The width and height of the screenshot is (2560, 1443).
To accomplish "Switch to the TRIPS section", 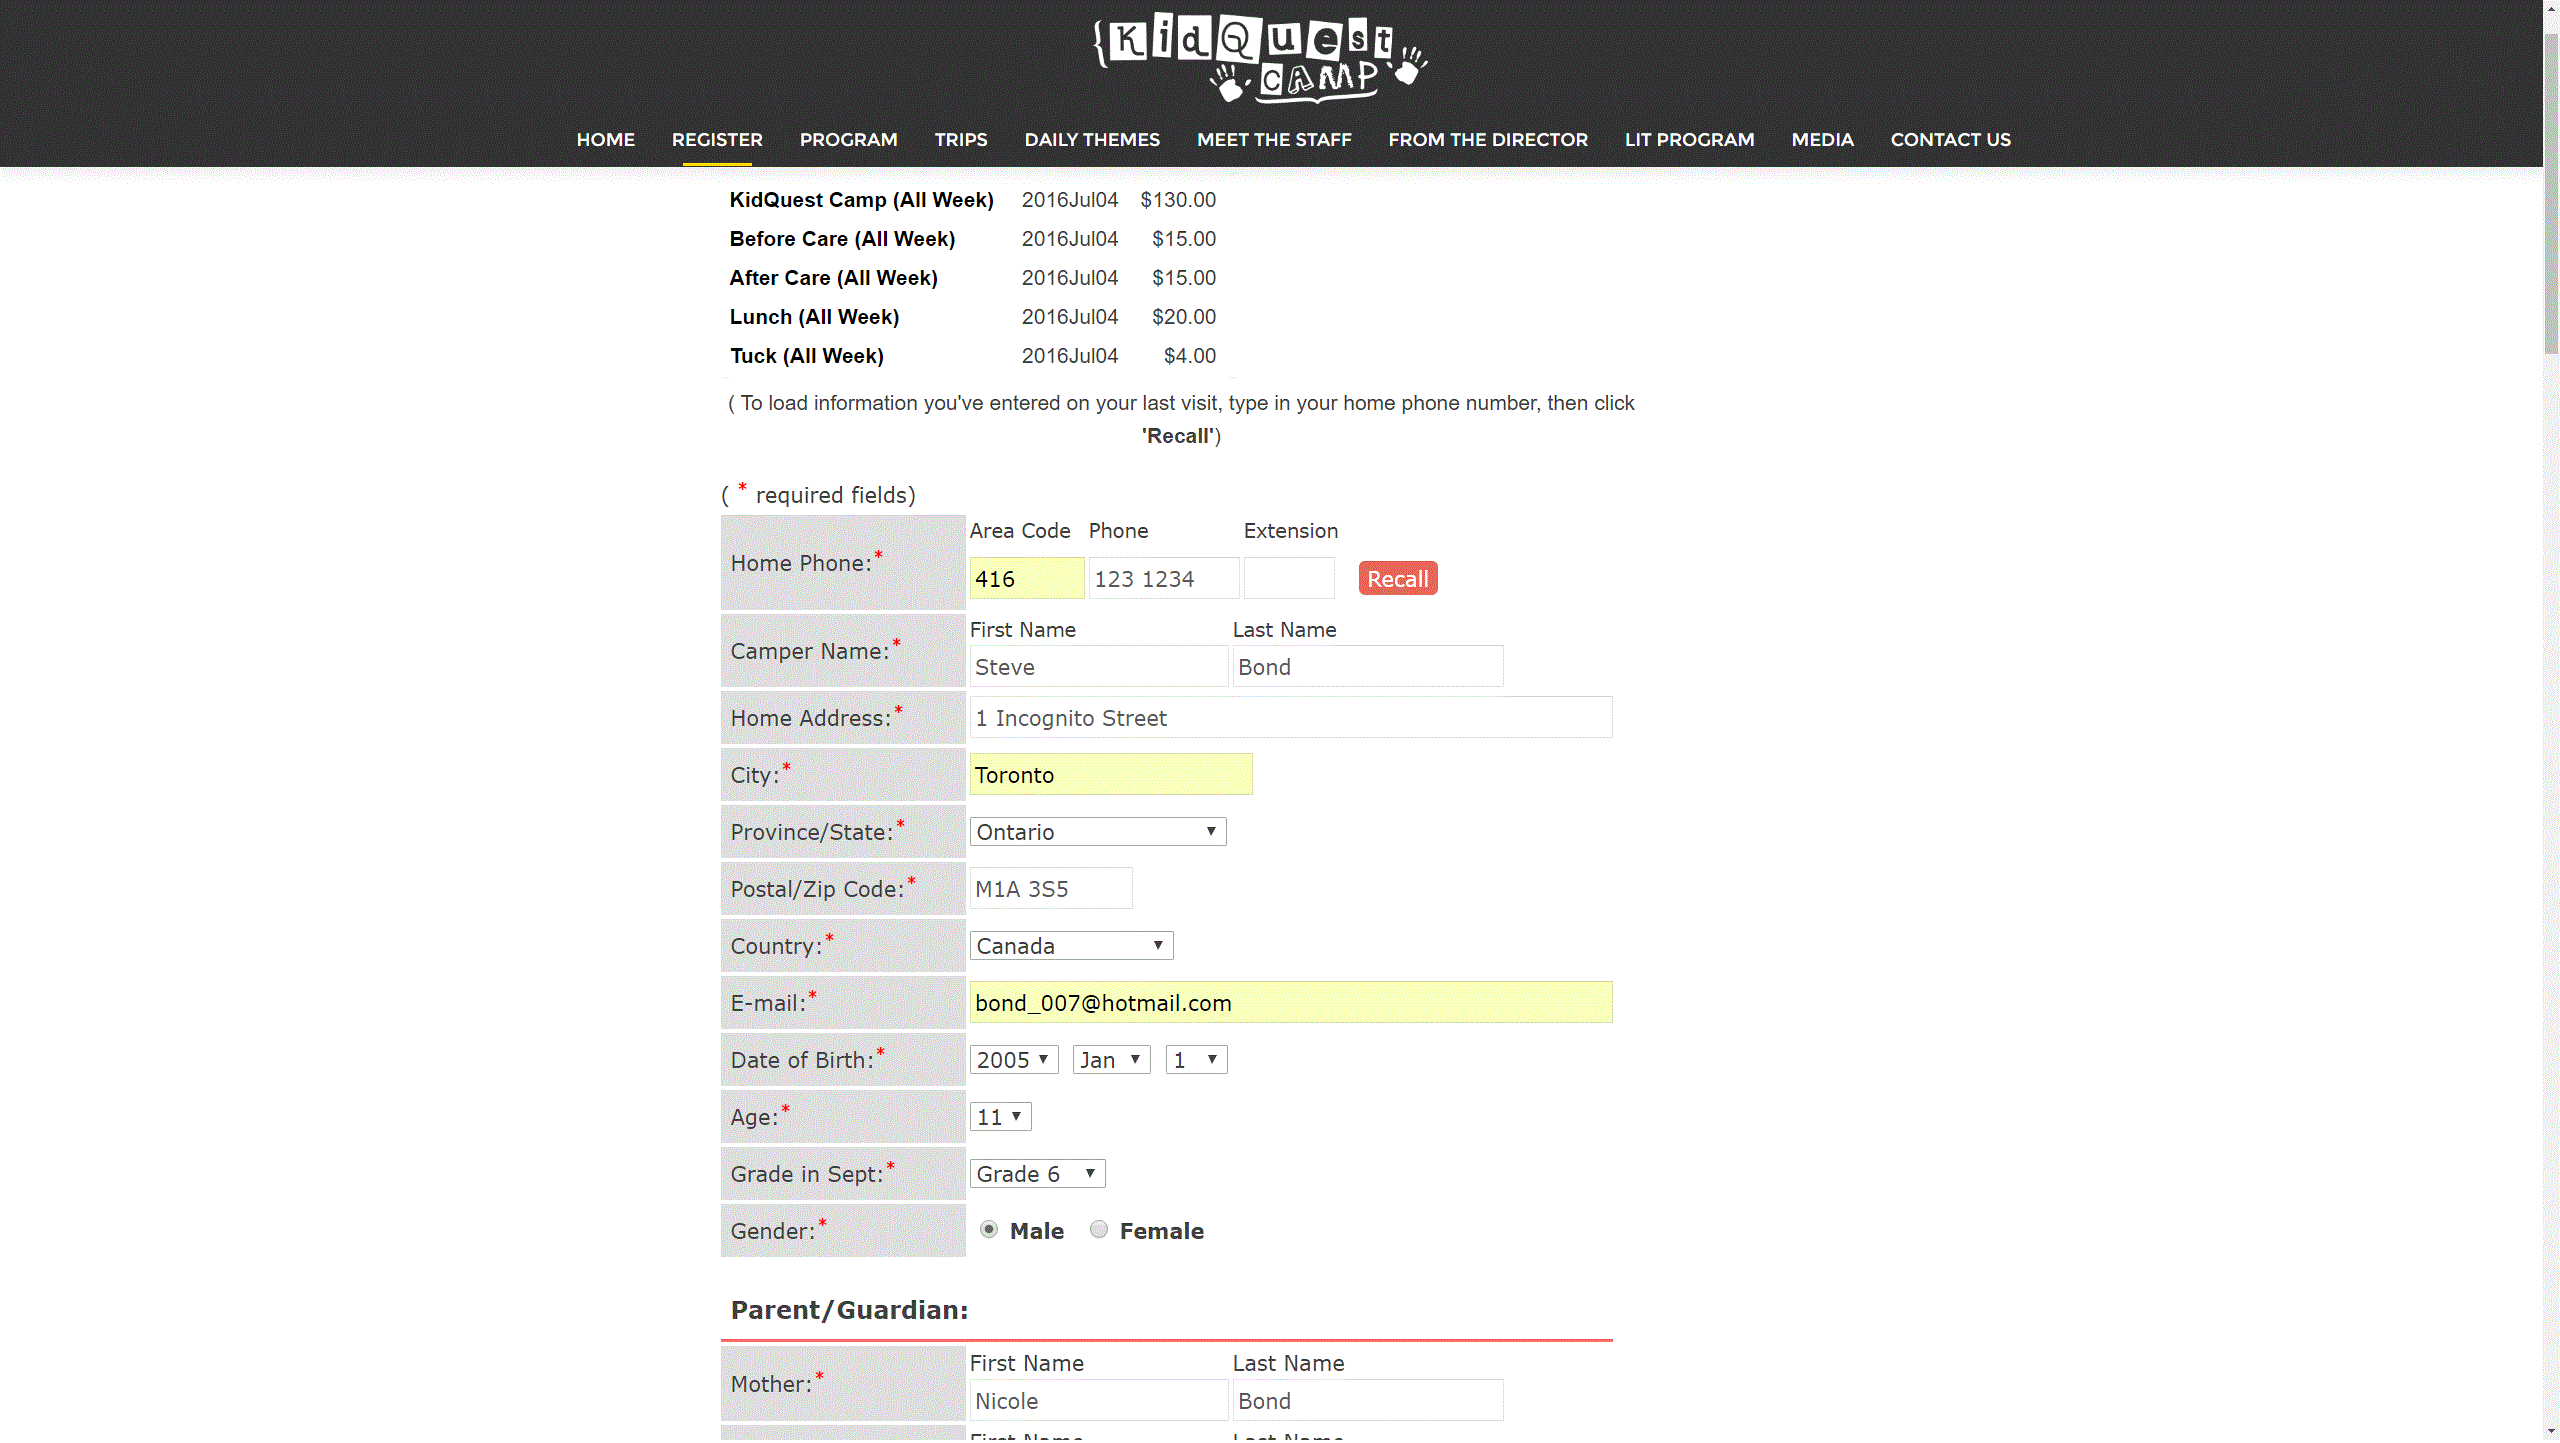I will click(960, 140).
